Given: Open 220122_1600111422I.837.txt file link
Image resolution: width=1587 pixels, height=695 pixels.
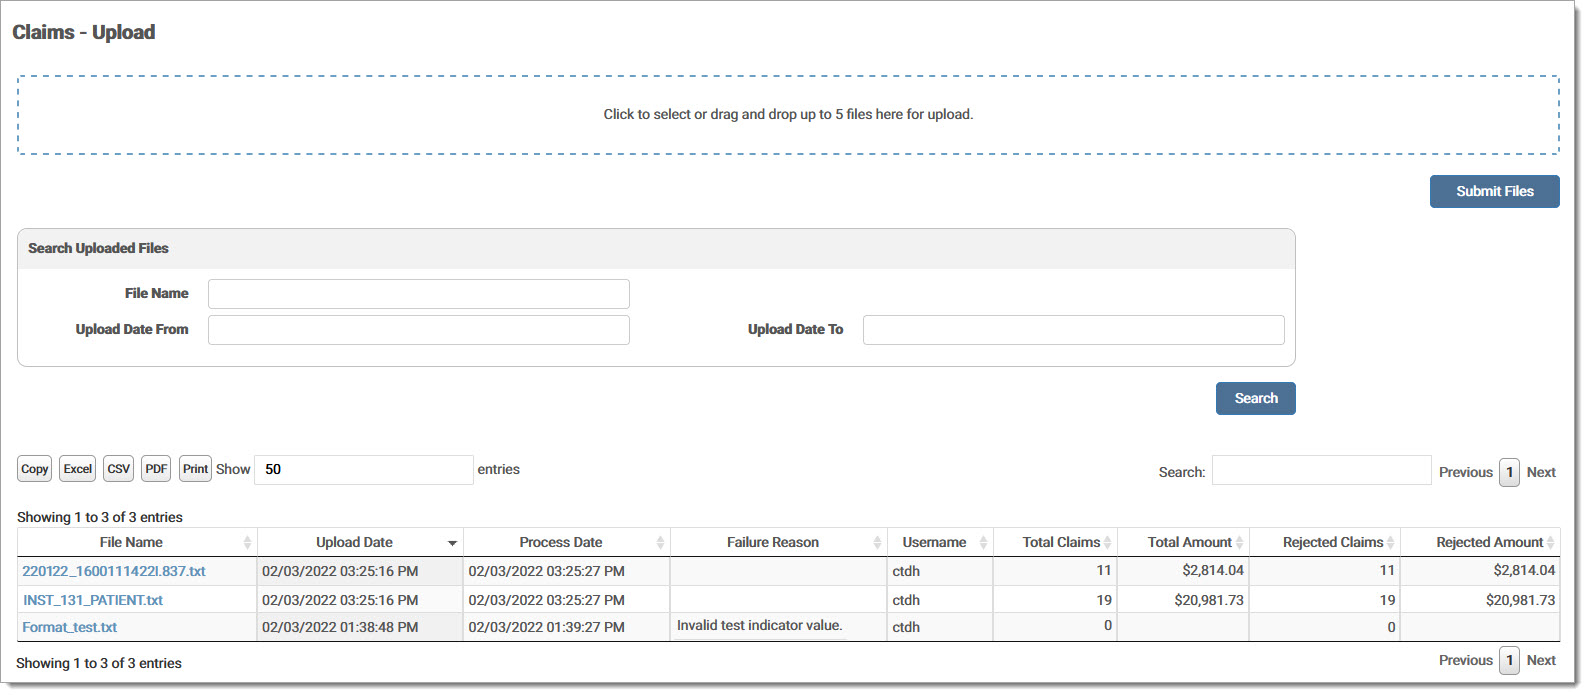Looking at the screenshot, I should [x=114, y=571].
